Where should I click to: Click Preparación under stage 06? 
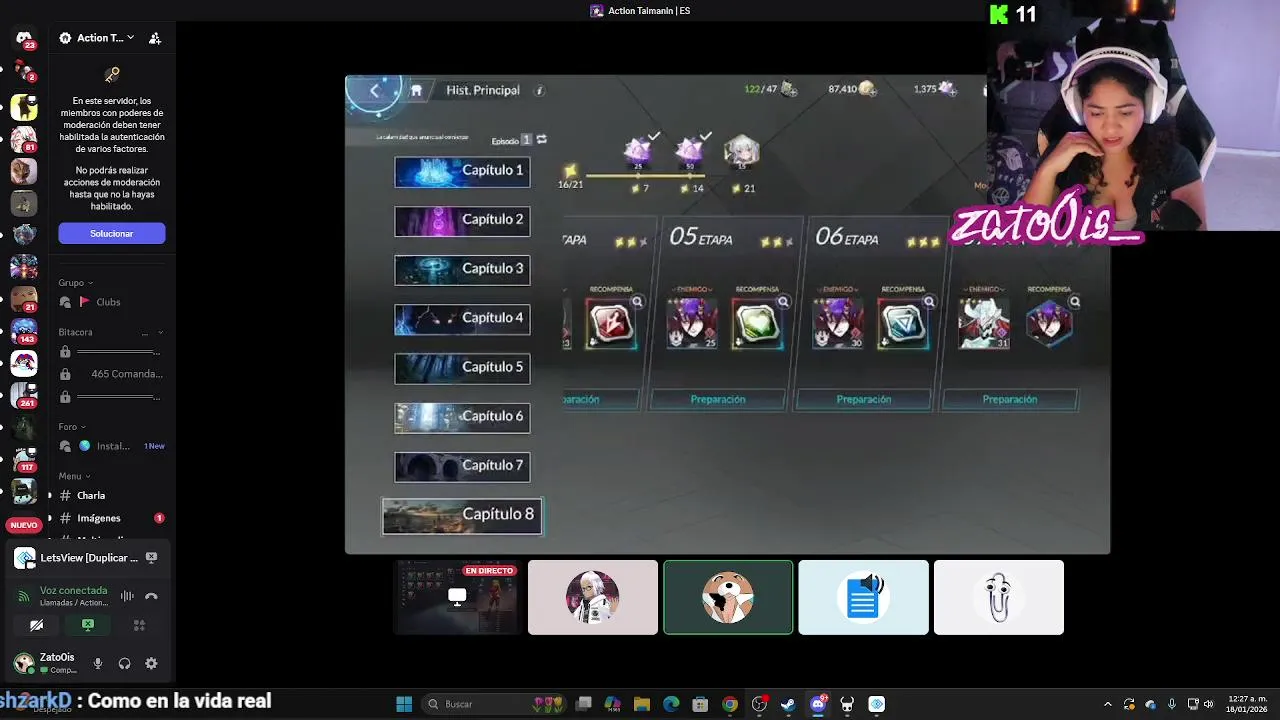864,399
